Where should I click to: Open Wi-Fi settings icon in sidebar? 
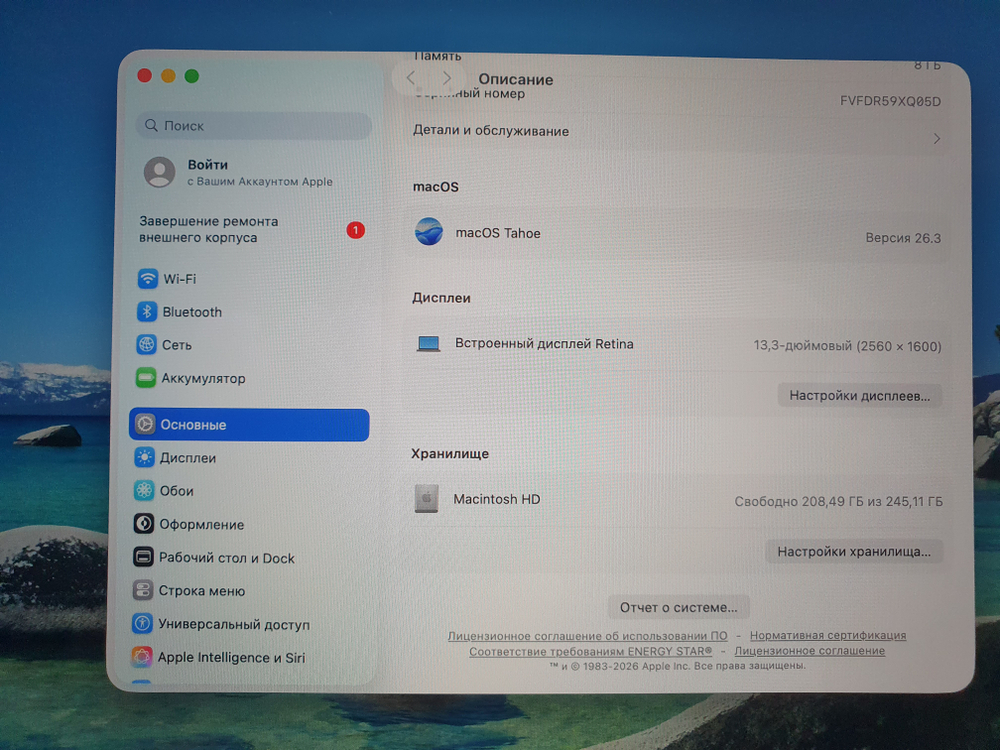tap(147, 279)
